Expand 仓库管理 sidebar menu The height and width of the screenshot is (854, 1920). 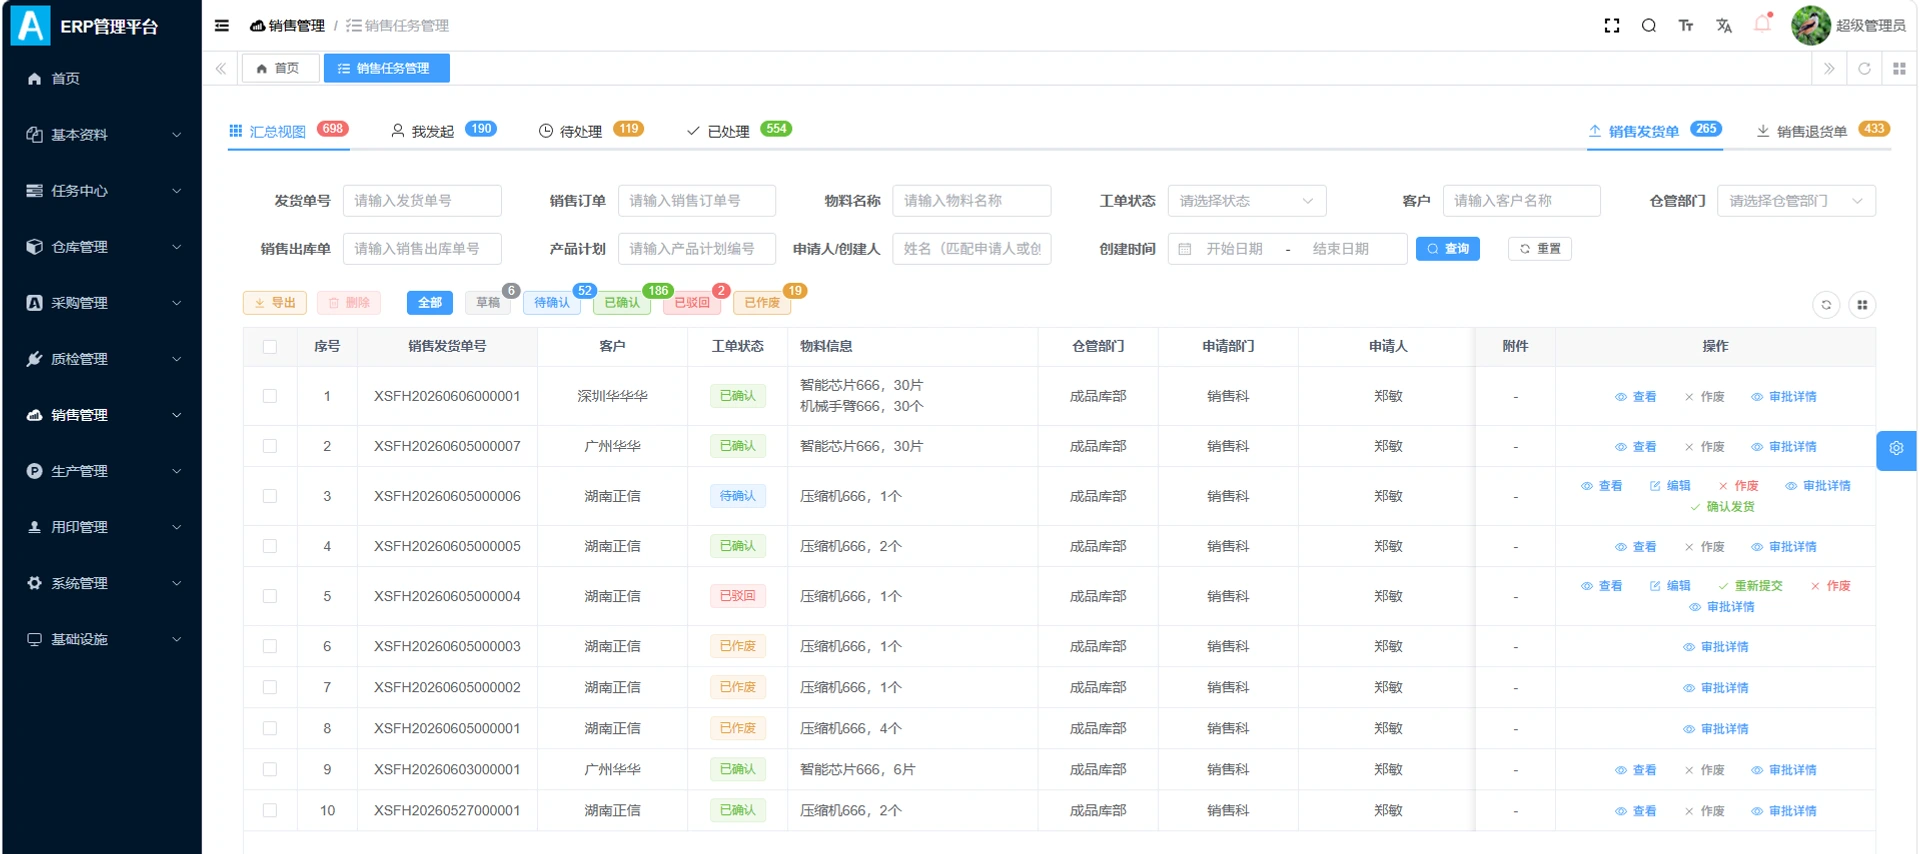(x=100, y=247)
